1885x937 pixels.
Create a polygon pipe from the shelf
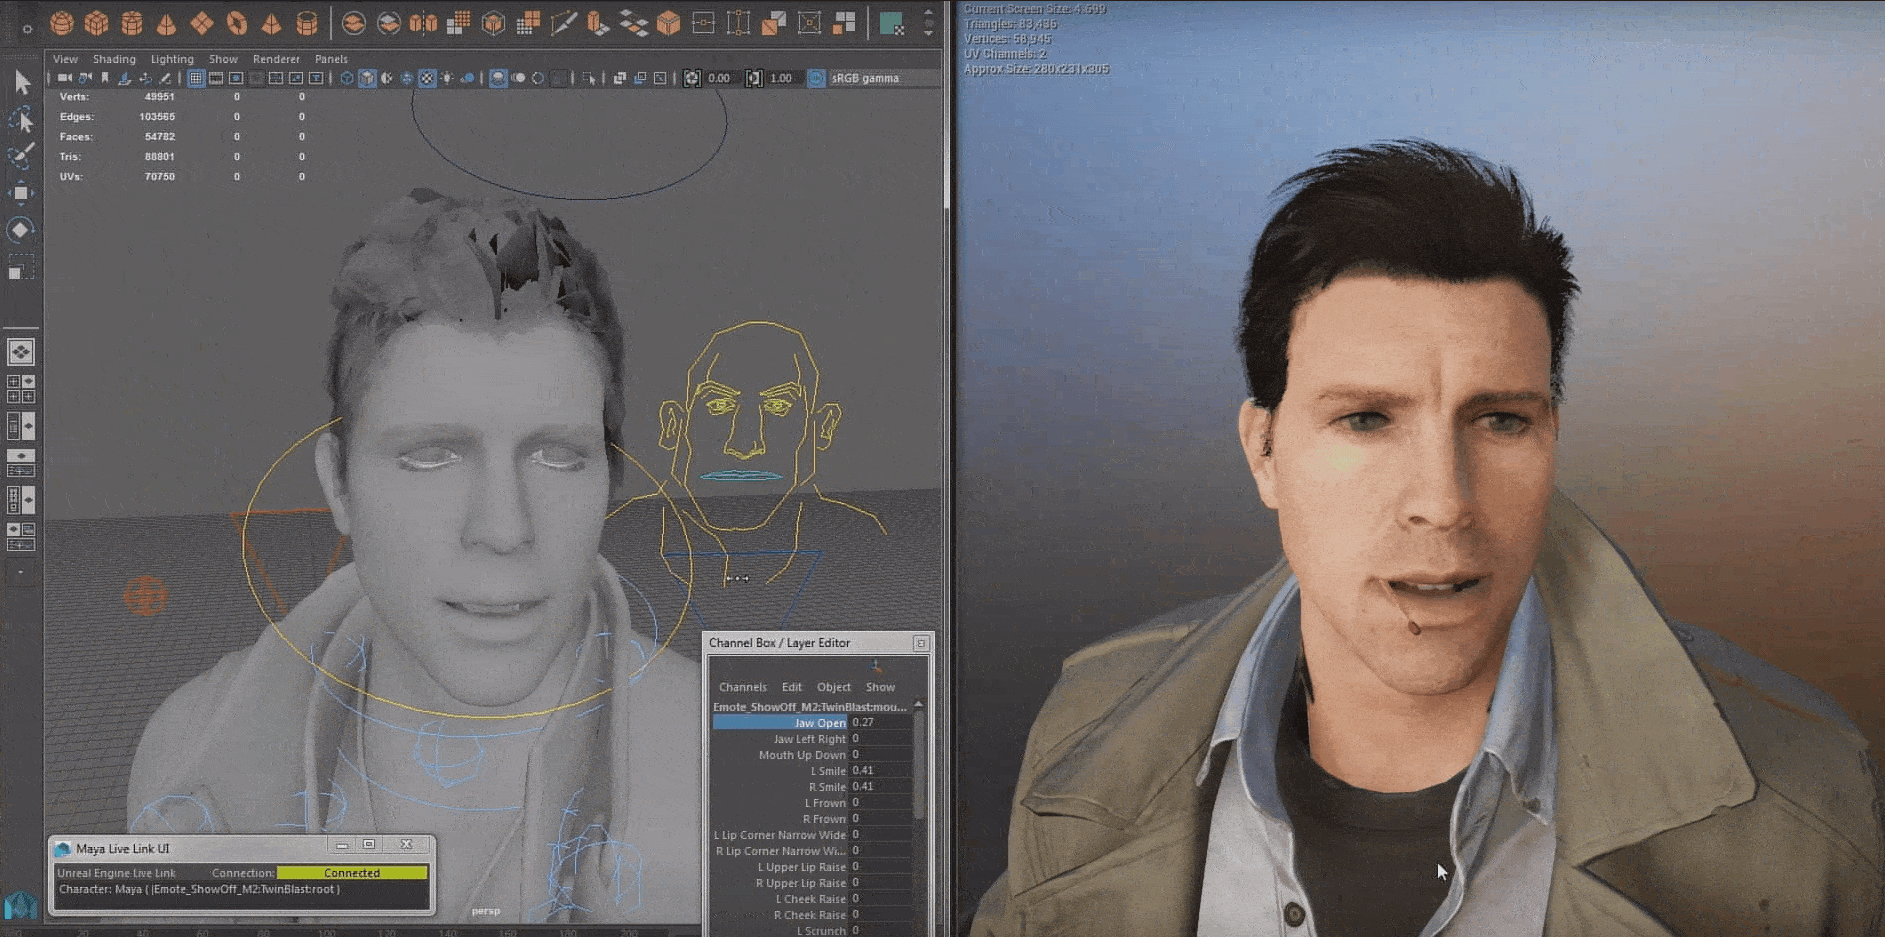click(x=307, y=23)
